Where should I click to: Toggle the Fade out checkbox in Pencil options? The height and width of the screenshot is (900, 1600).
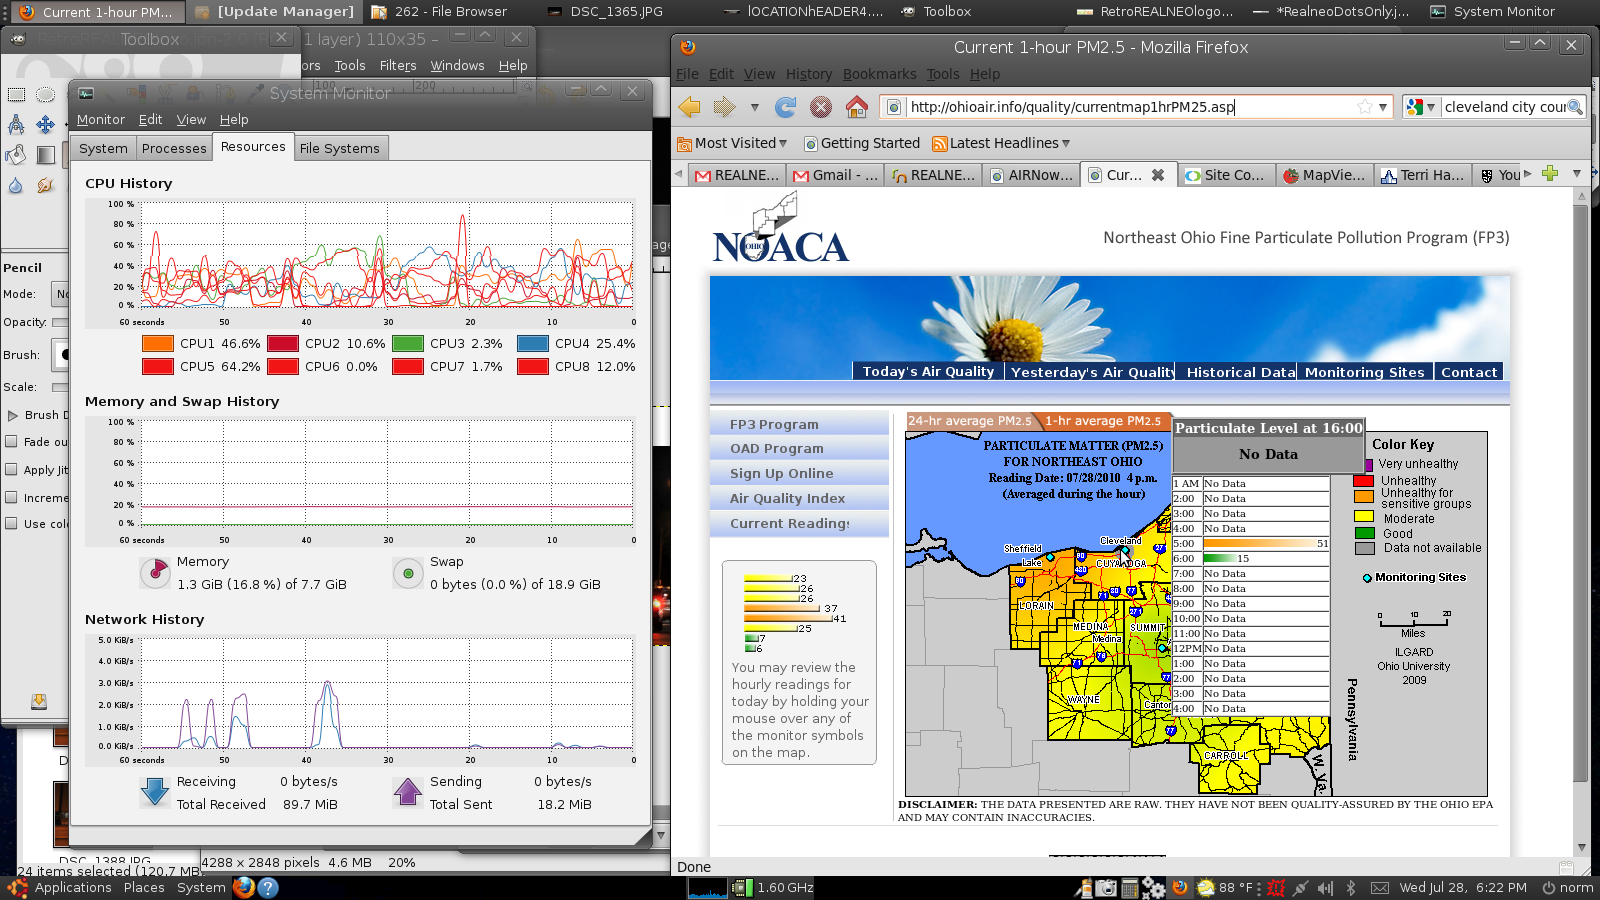(12, 441)
